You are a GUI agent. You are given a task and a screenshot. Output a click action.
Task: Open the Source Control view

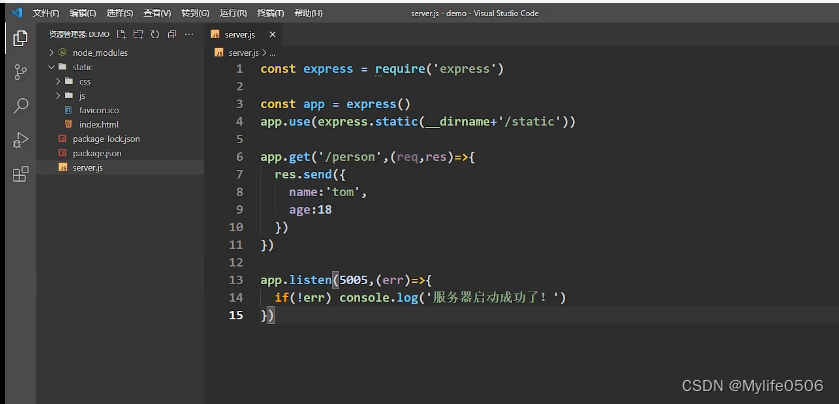coord(20,72)
